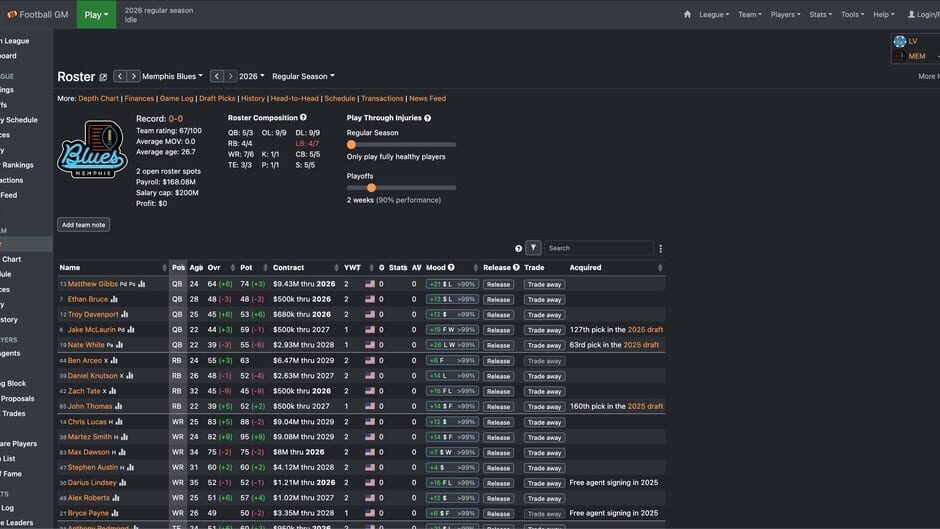Open the green Play dropdown
Viewport: 940px width, 529px height.
97,15
